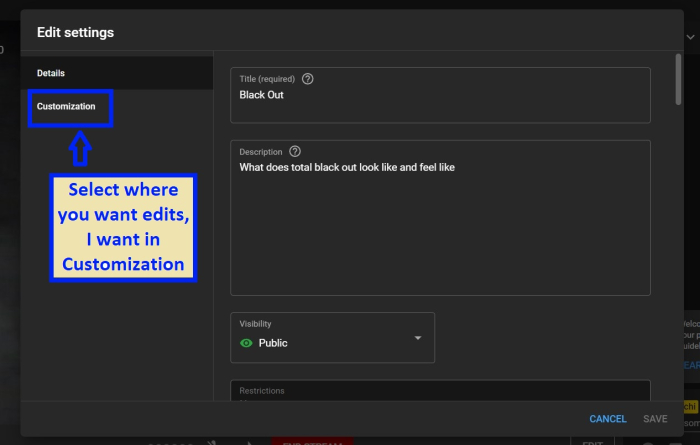Click into the Title field containing Black Out
Screen dimensions: 700x445
tap(440, 95)
